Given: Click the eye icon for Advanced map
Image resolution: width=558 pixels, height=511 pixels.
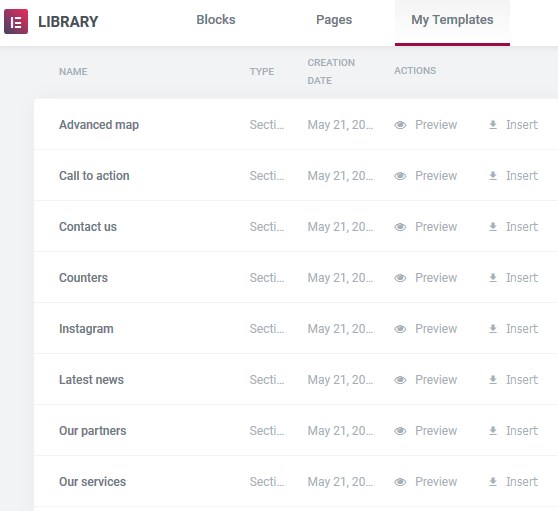Looking at the screenshot, I should [x=400, y=125].
